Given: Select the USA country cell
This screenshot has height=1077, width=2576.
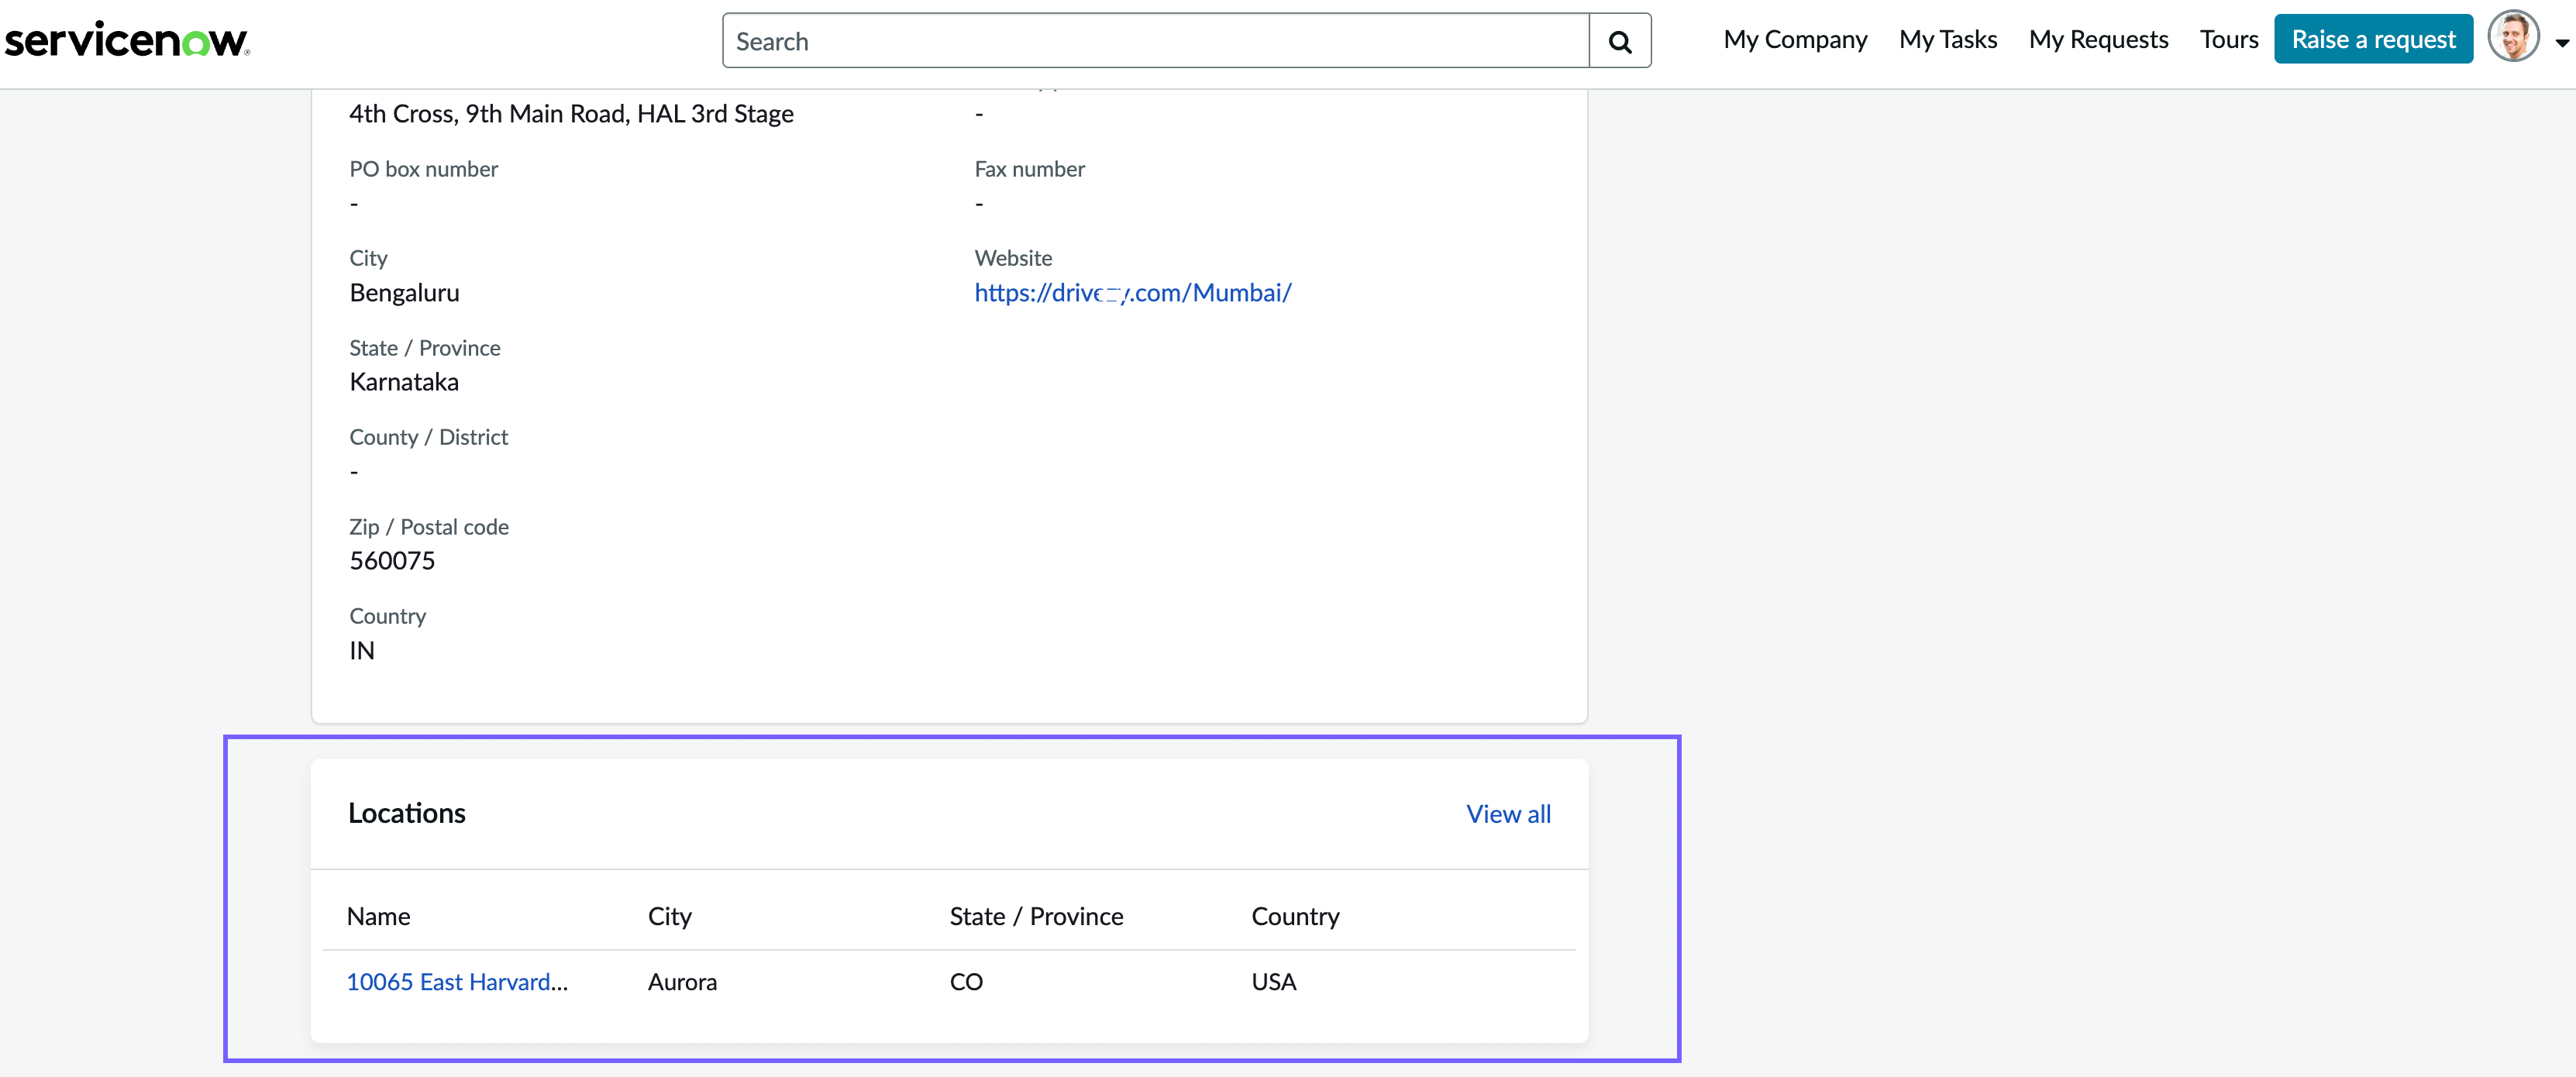Looking at the screenshot, I should [x=1273, y=982].
